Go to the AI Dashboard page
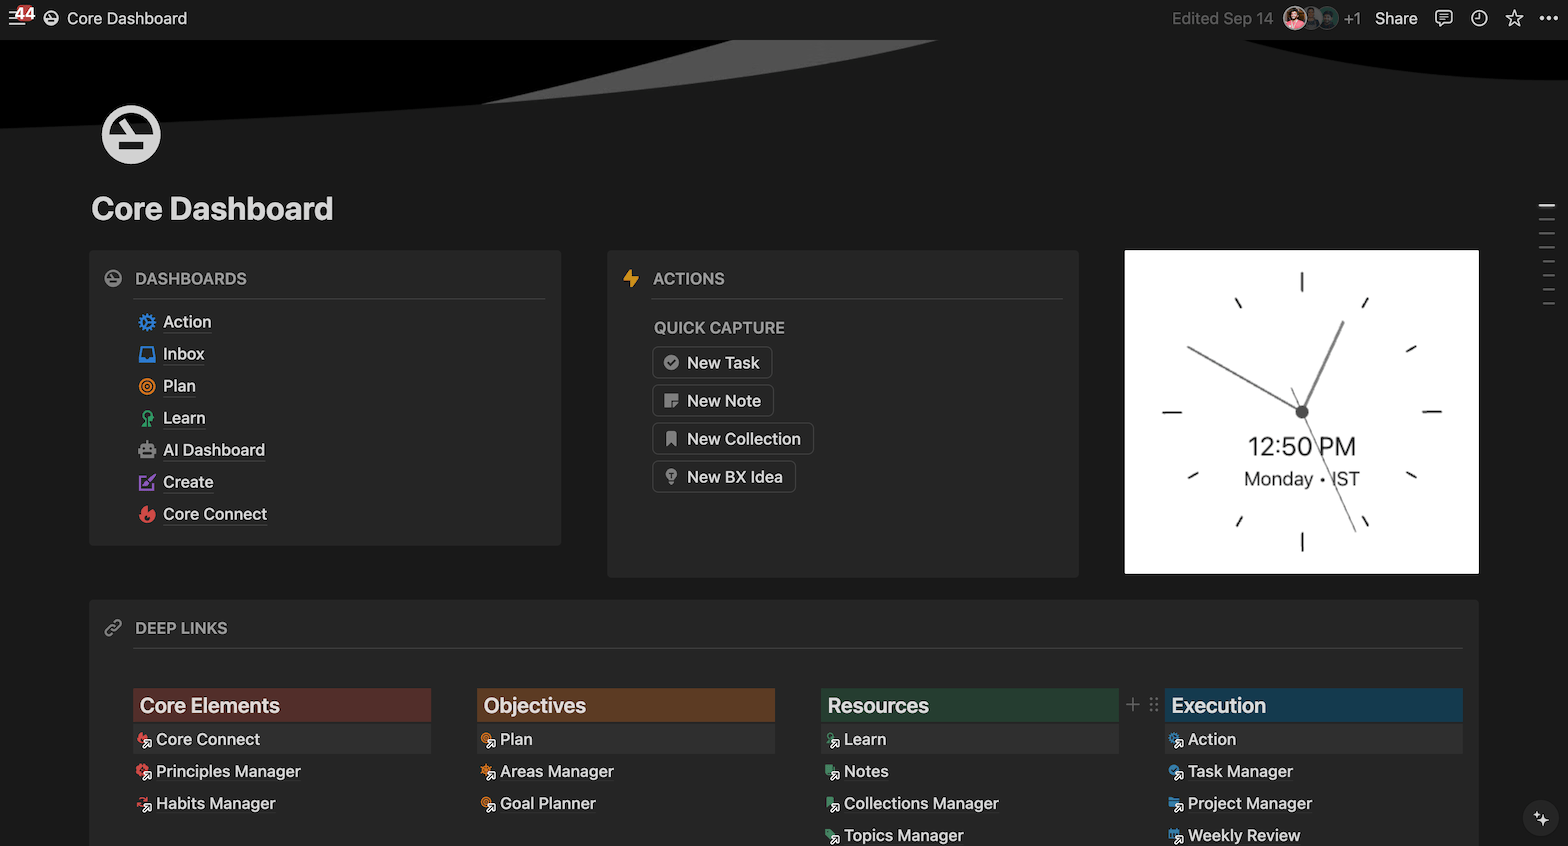The width and height of the screenshot is (1568, 846). [213, 450]
